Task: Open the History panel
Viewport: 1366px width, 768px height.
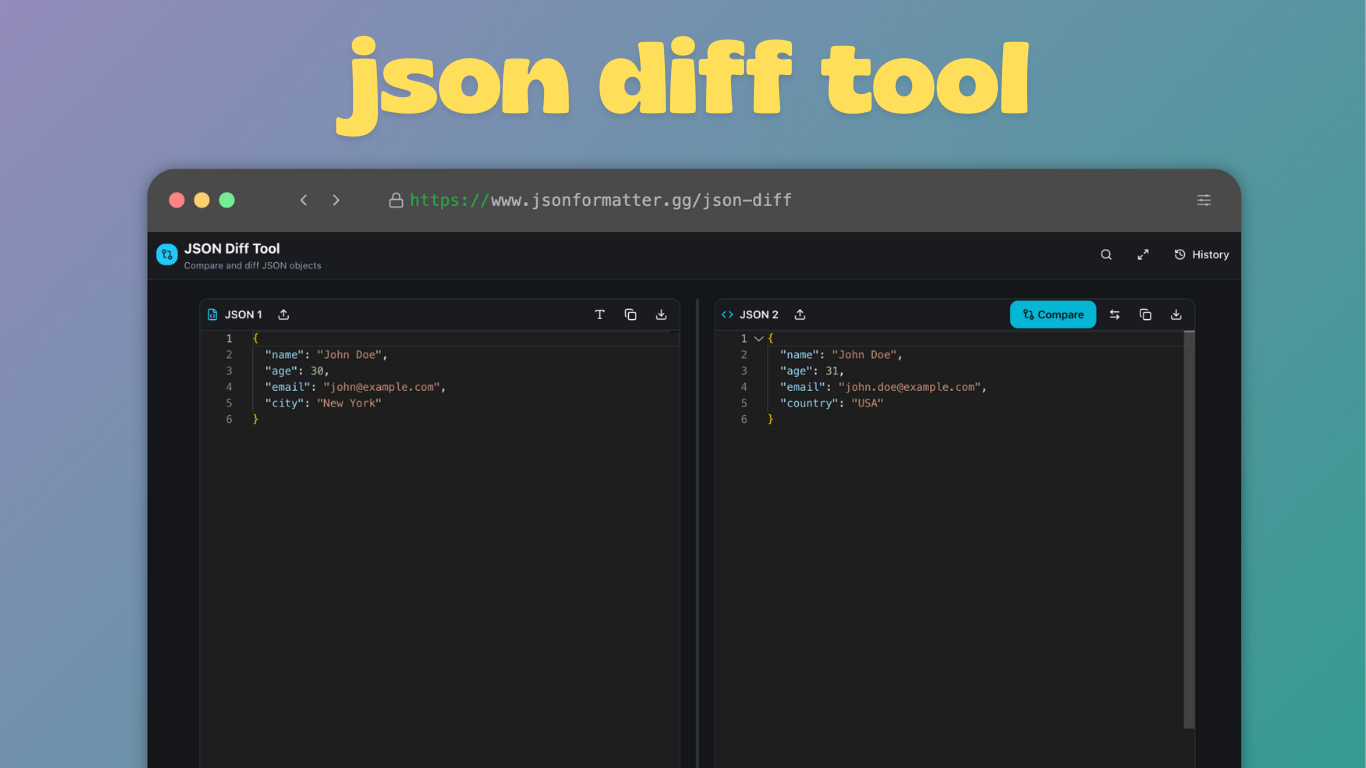Action: click(1201, 255)
